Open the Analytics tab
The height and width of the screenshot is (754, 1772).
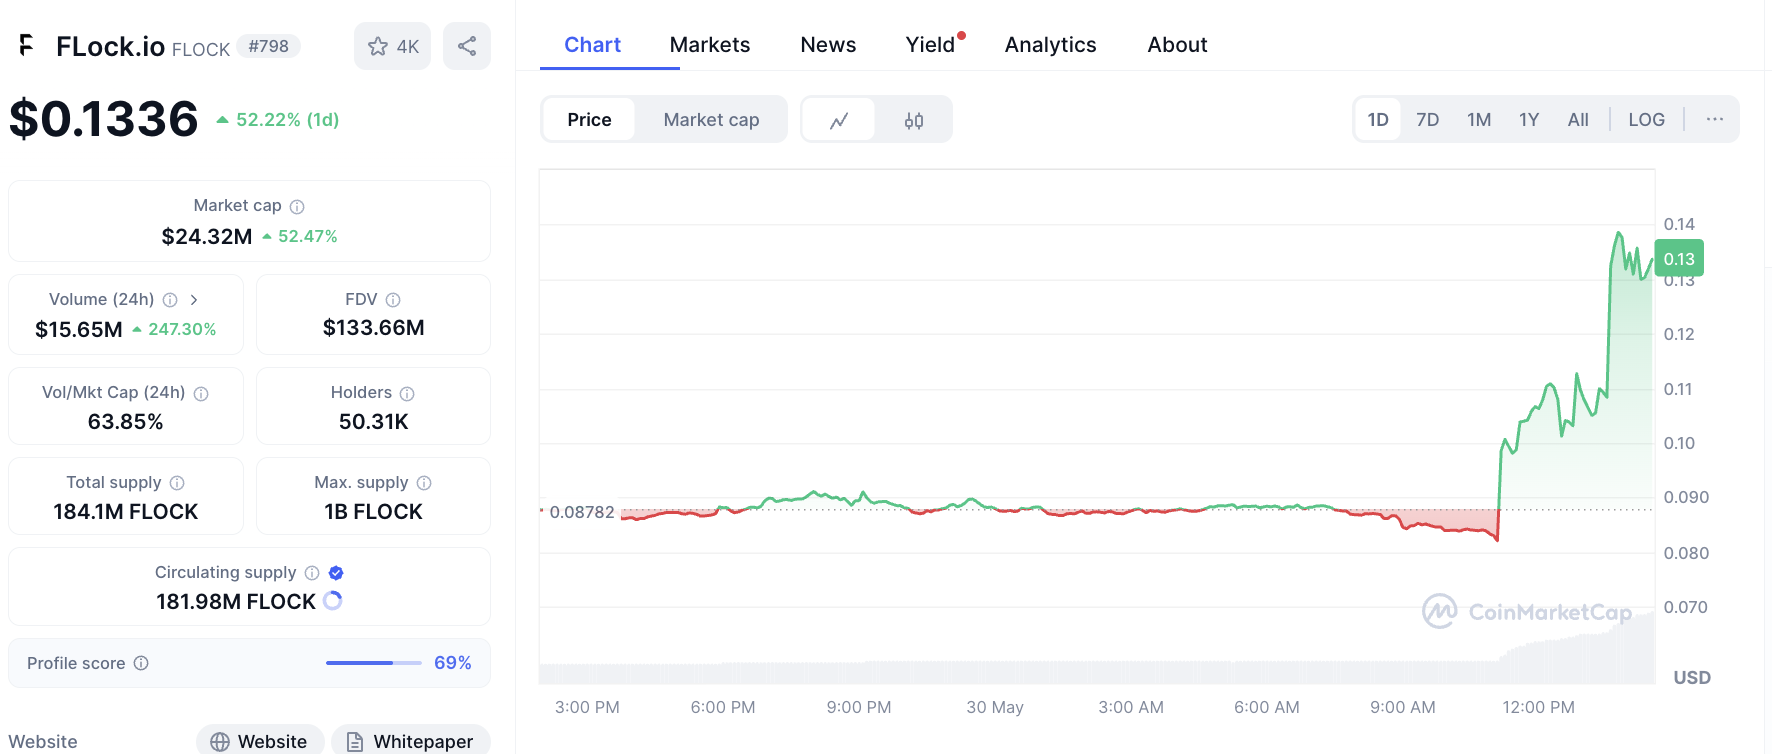pos(1050,45)
